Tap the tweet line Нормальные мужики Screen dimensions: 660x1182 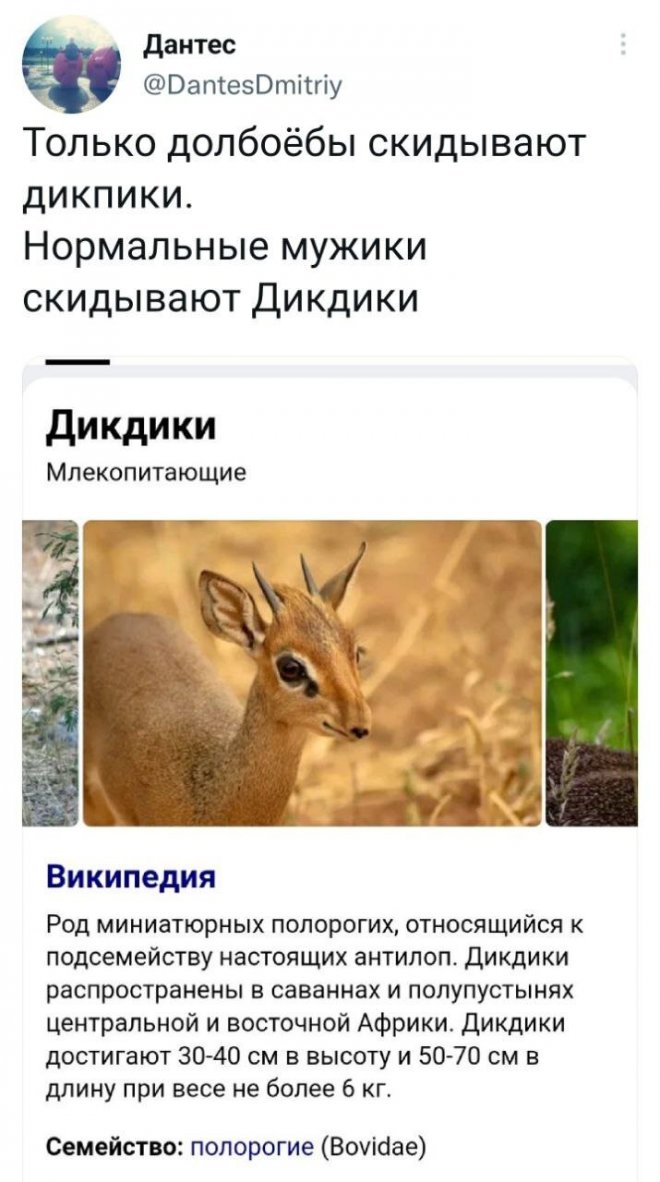click(x=225, y=248)
